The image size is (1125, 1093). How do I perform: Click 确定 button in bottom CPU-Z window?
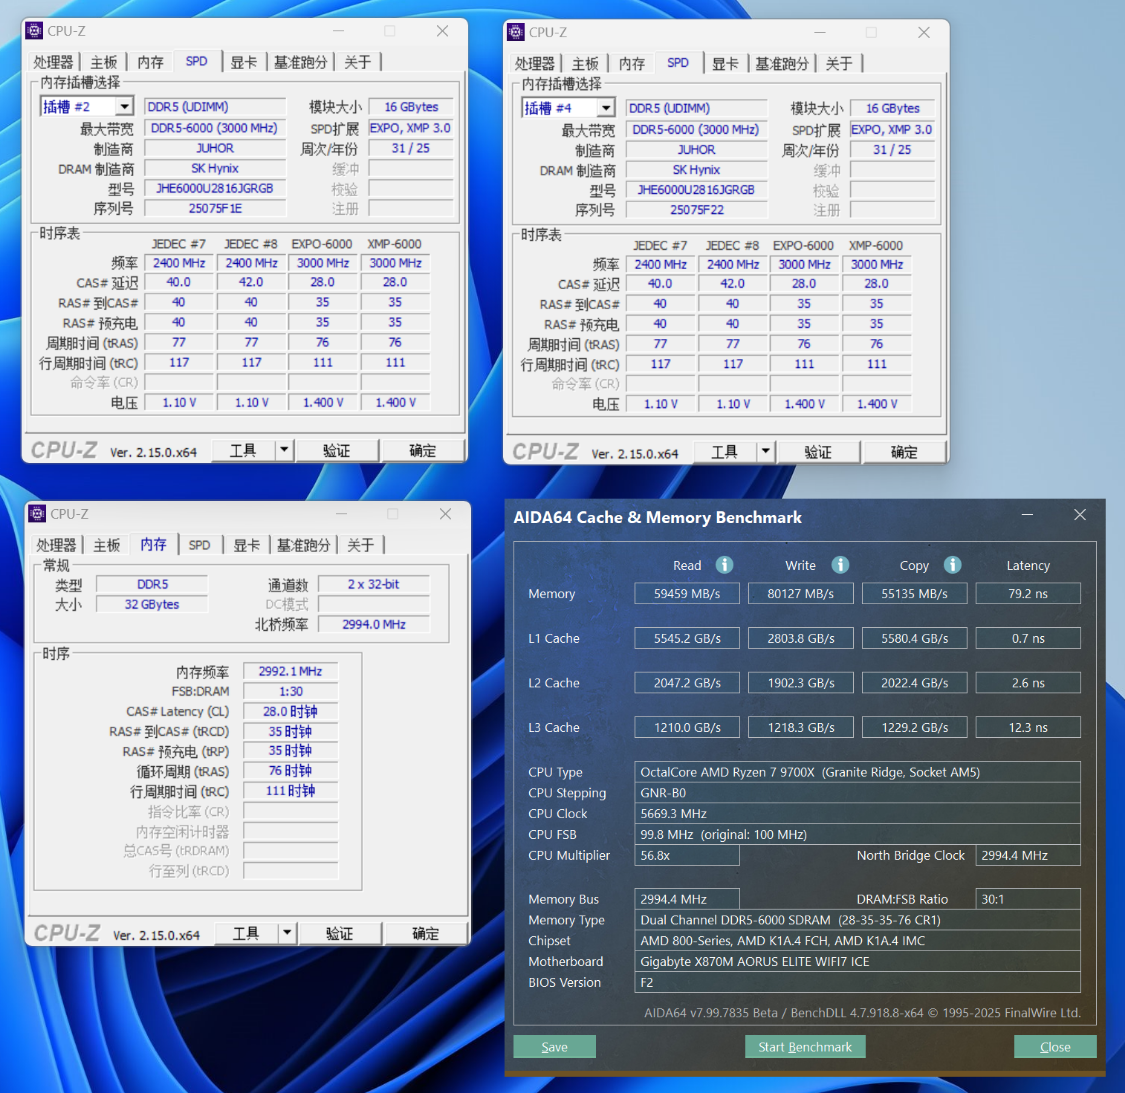click(x=425, y=932)
